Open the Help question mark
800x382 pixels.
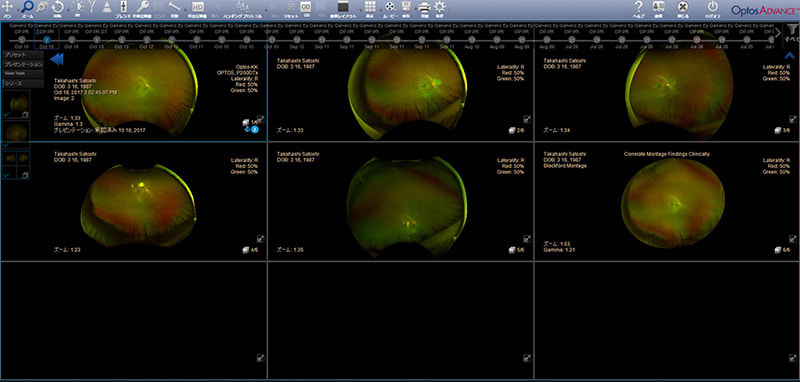click(x=638, y=7)
